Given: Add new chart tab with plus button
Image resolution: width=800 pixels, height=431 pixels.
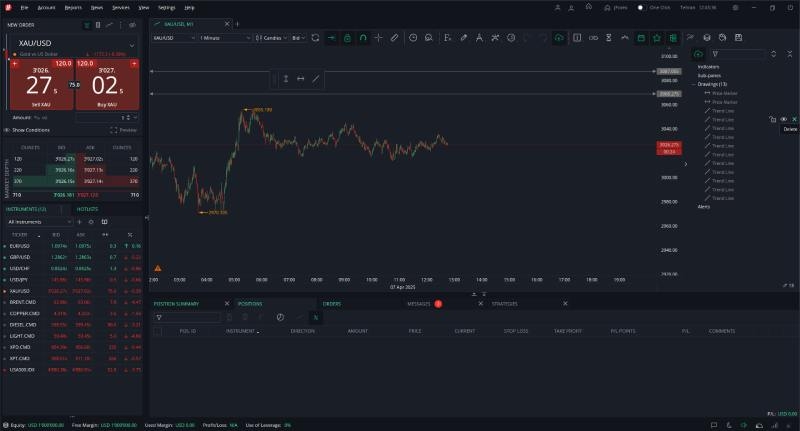Looking at the screenshot, I should pyautogui.click(x=237, y=24).
